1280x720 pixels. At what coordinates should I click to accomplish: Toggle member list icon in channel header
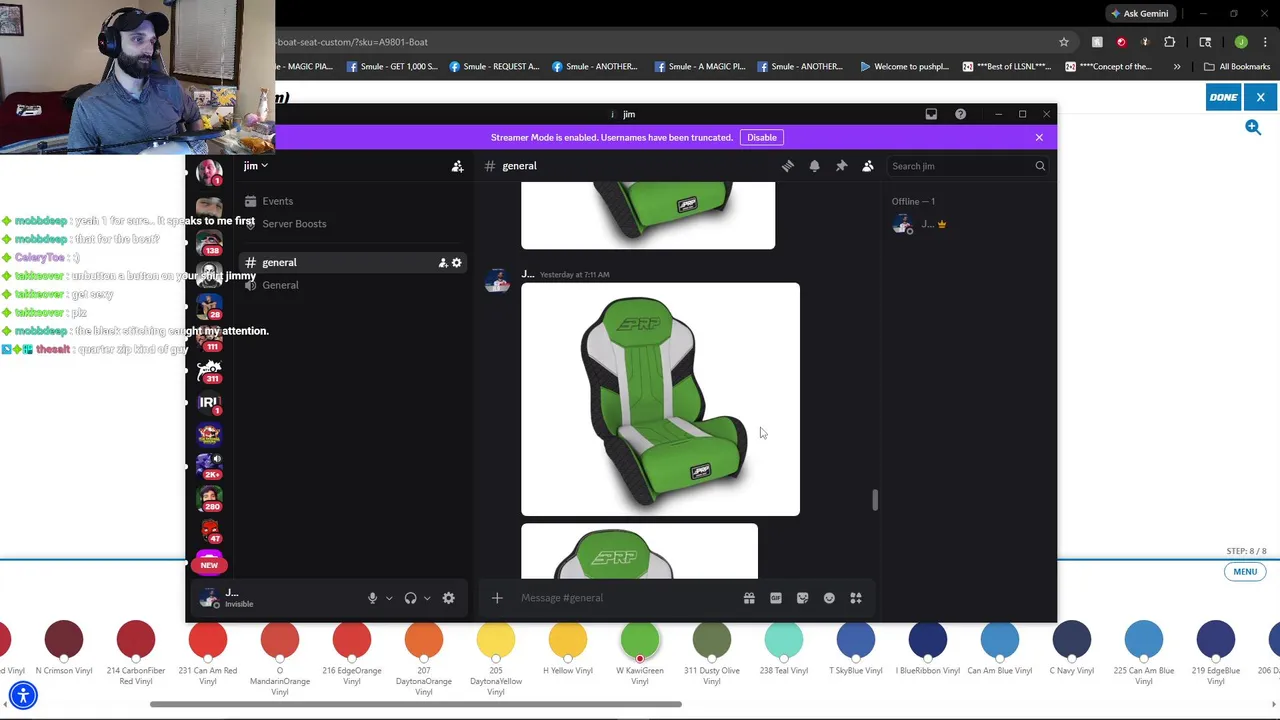click(868, 166)
